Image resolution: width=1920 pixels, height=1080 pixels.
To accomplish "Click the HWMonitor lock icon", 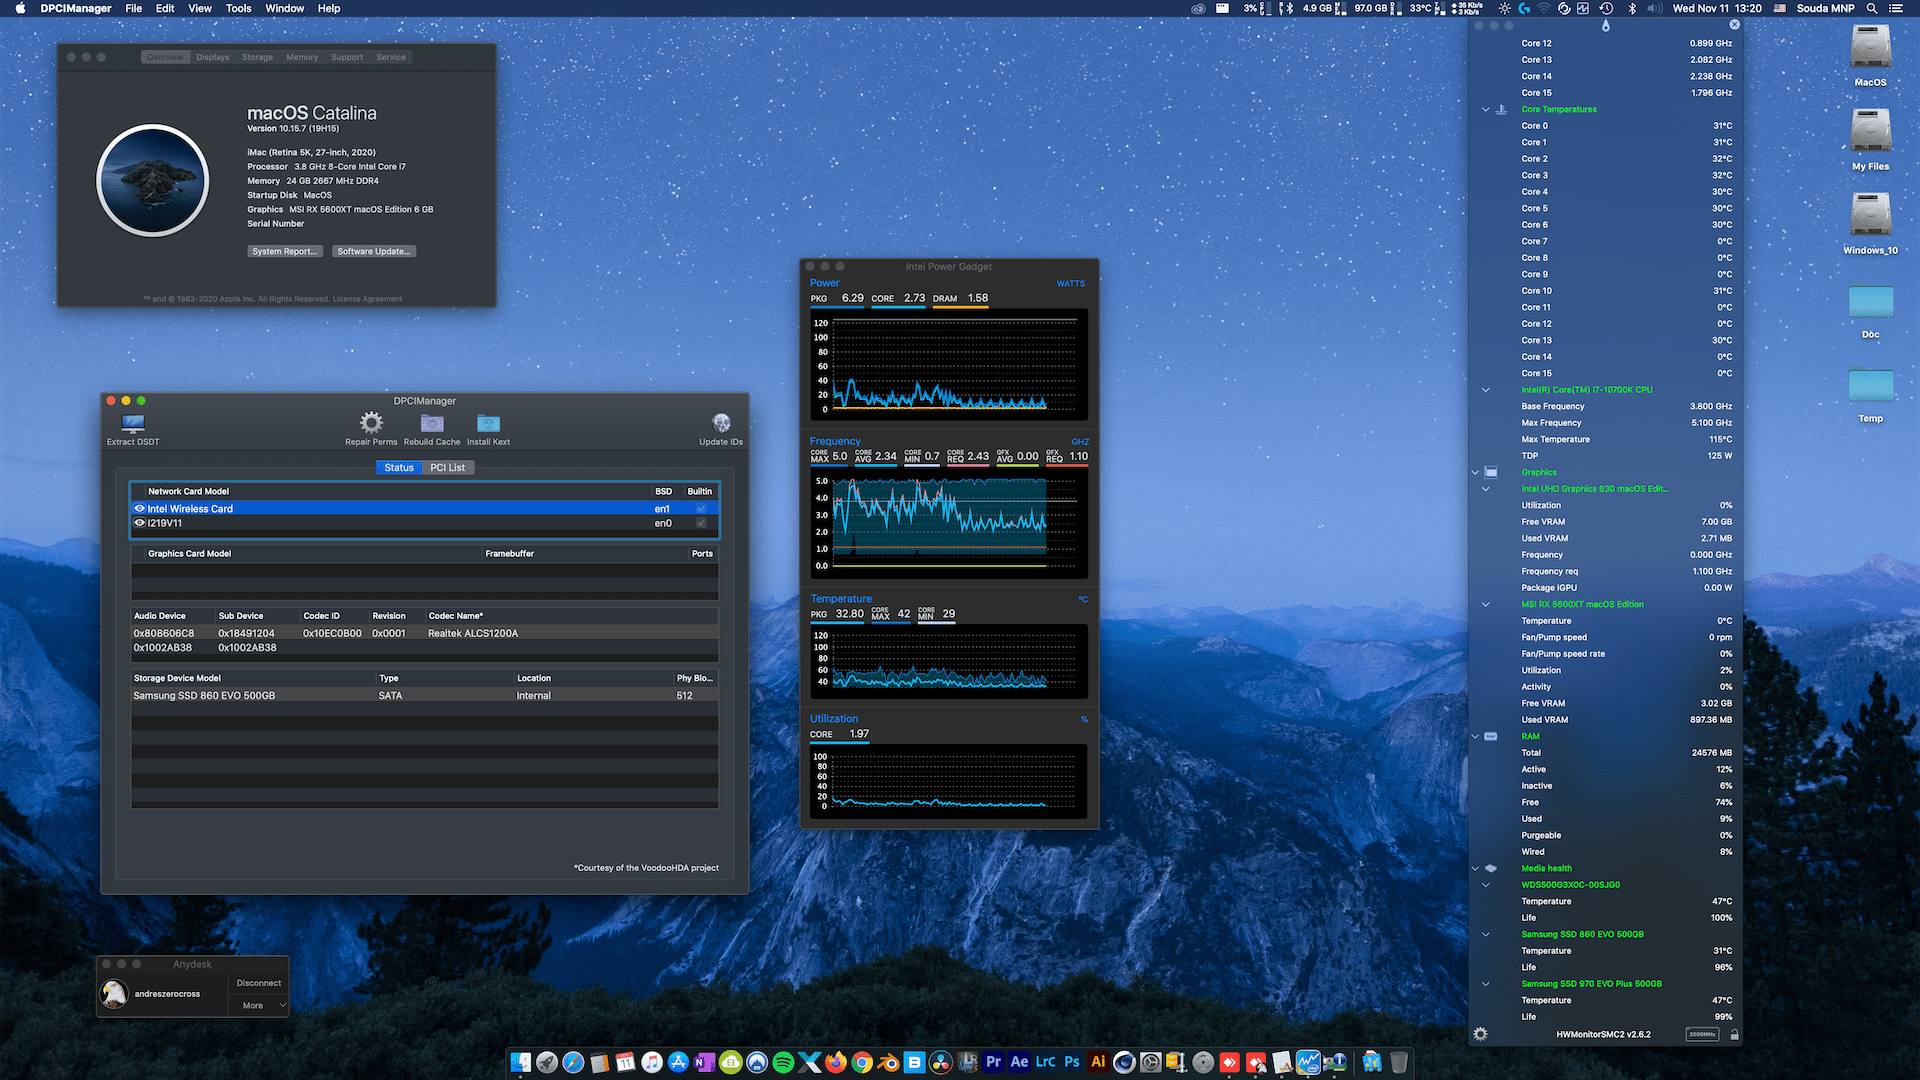I will pyautogui.click(x=1734, y=1035).
